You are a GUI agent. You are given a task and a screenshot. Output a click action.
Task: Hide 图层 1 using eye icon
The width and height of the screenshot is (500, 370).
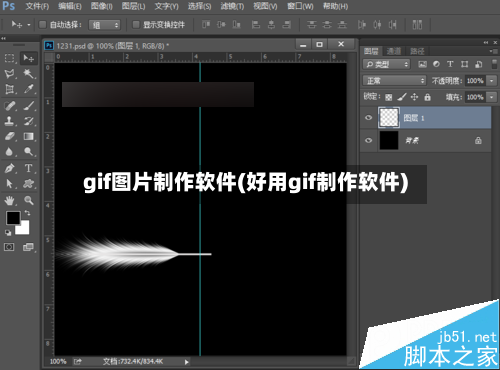(x=368, y=118)
